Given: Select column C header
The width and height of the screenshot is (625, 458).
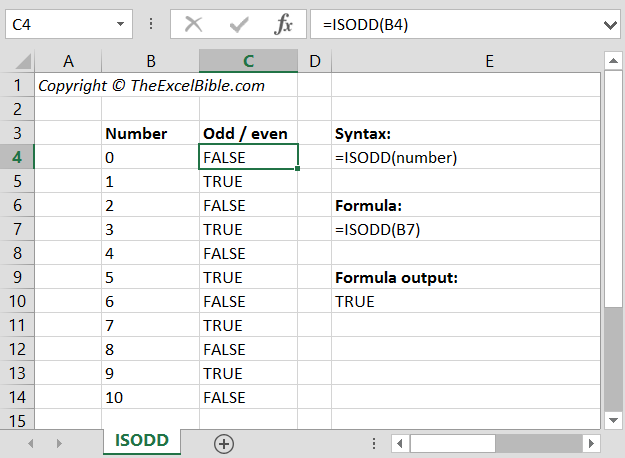Looking at the screenshot, I should (x=248, y=62).
